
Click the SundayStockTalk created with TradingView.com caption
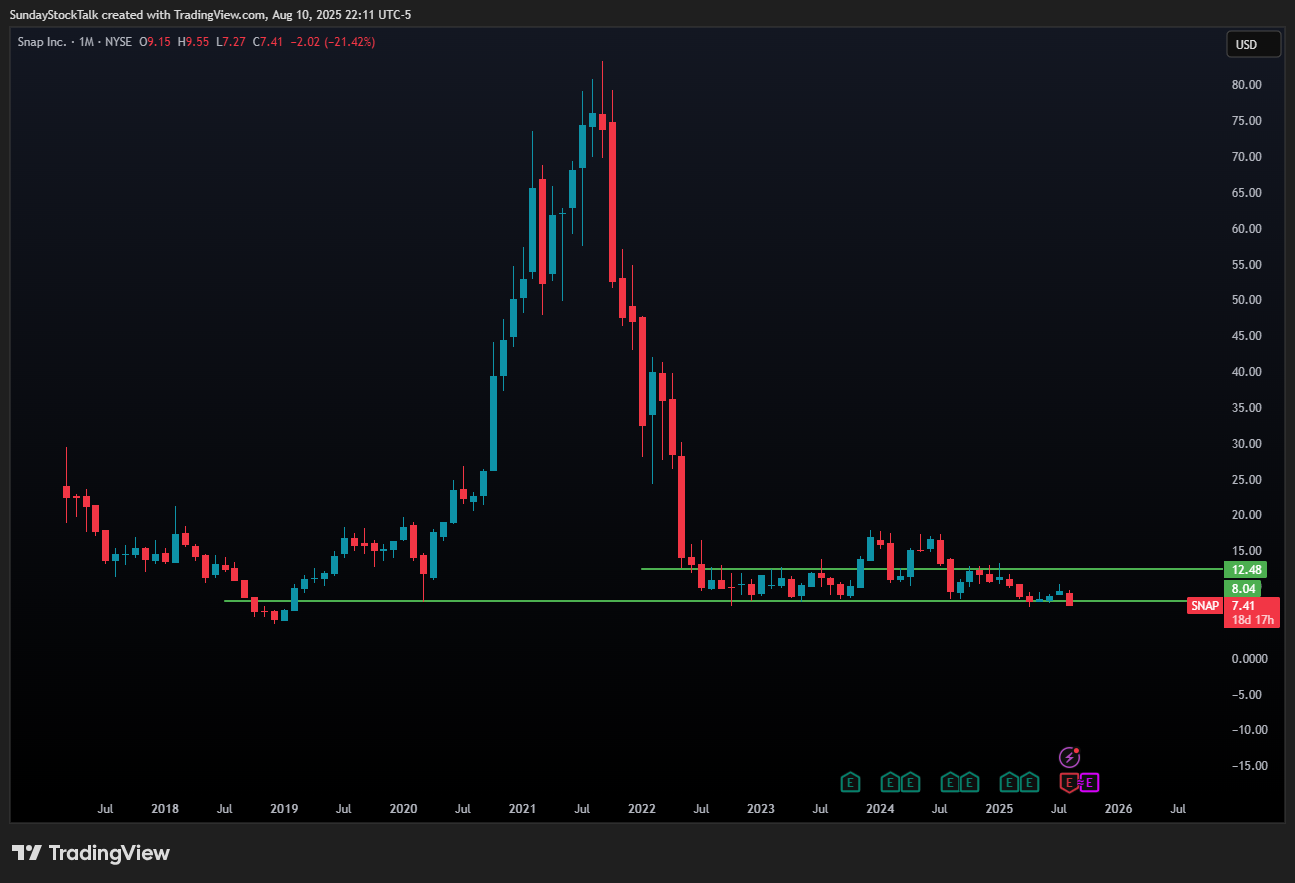tap(138, 14)
